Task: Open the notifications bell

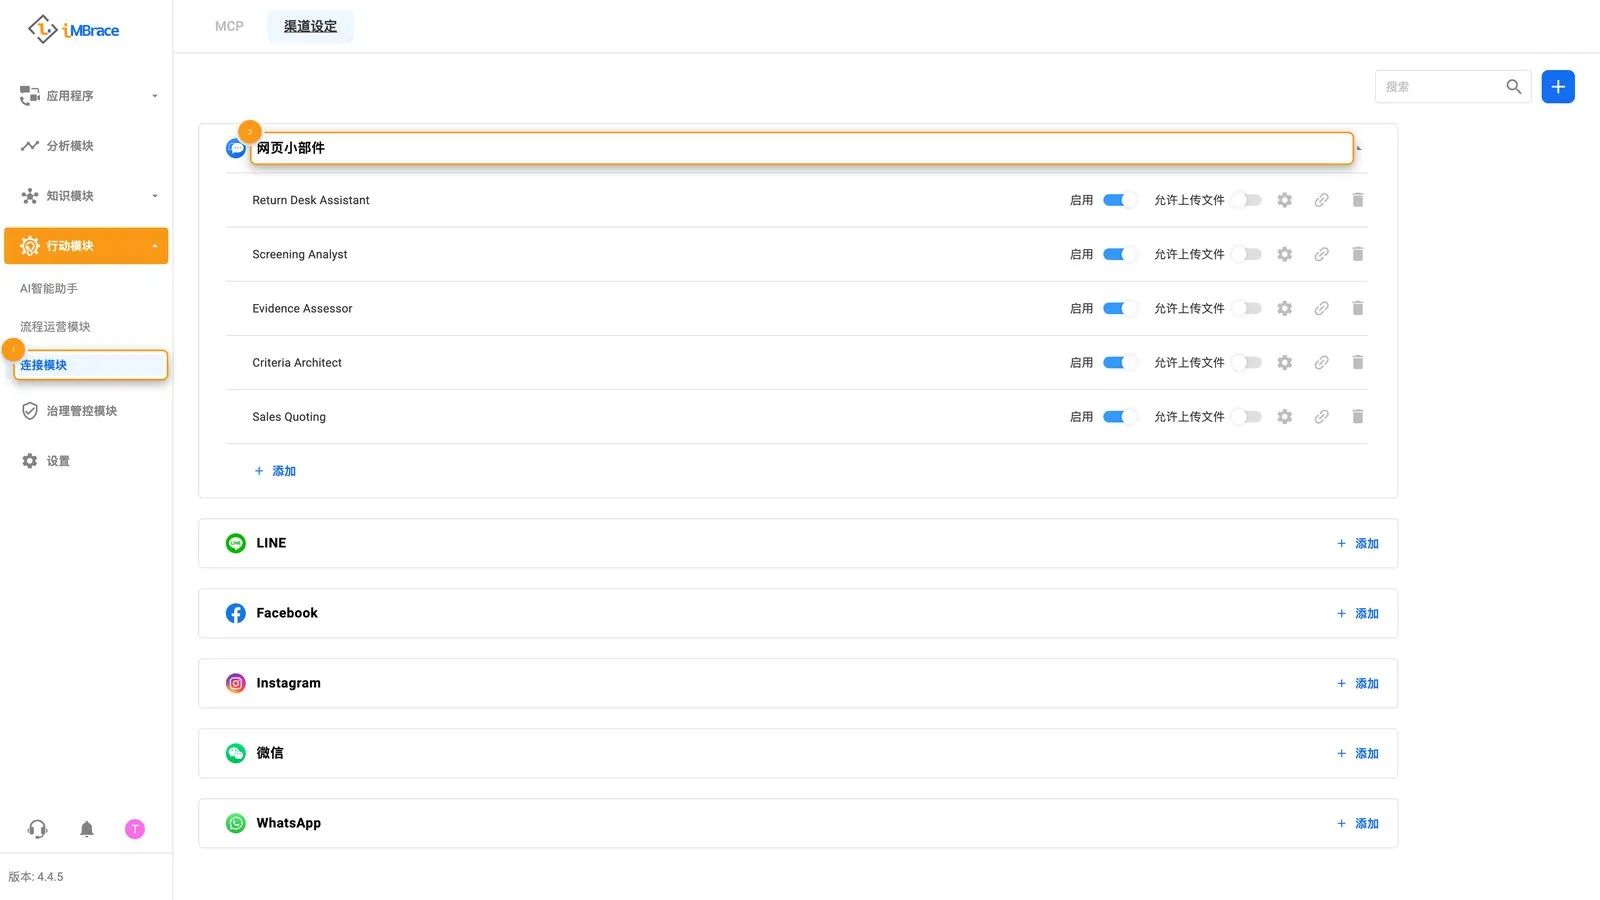Action: point(87,829)
